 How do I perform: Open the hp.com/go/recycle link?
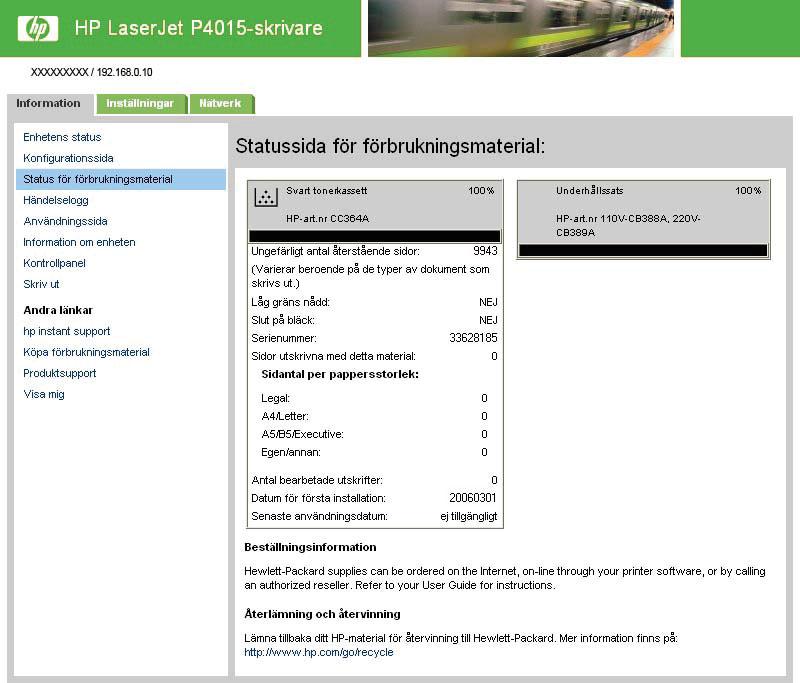coord(319,652)
